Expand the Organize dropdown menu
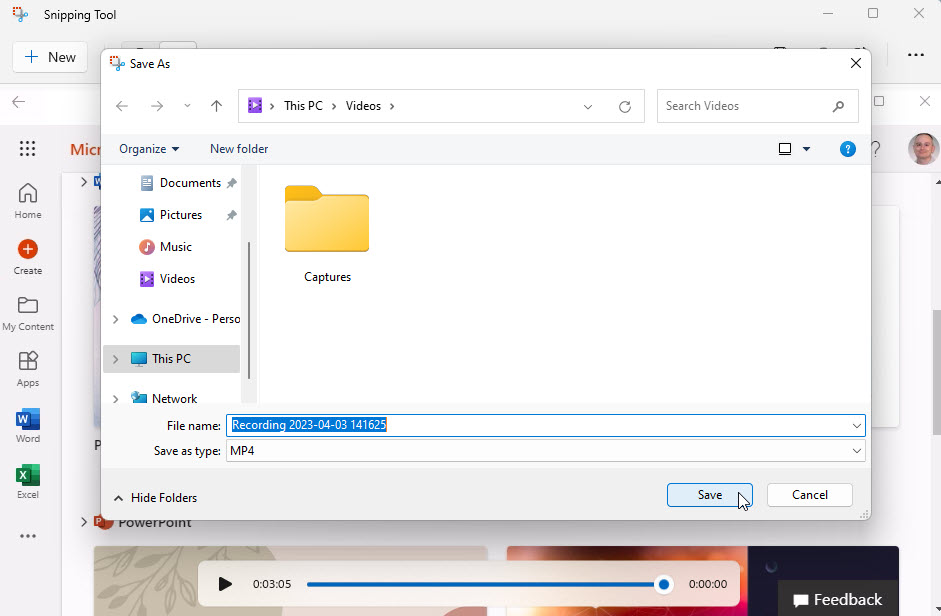The height and width of the screenshot is (616, 941). point(148,148)
